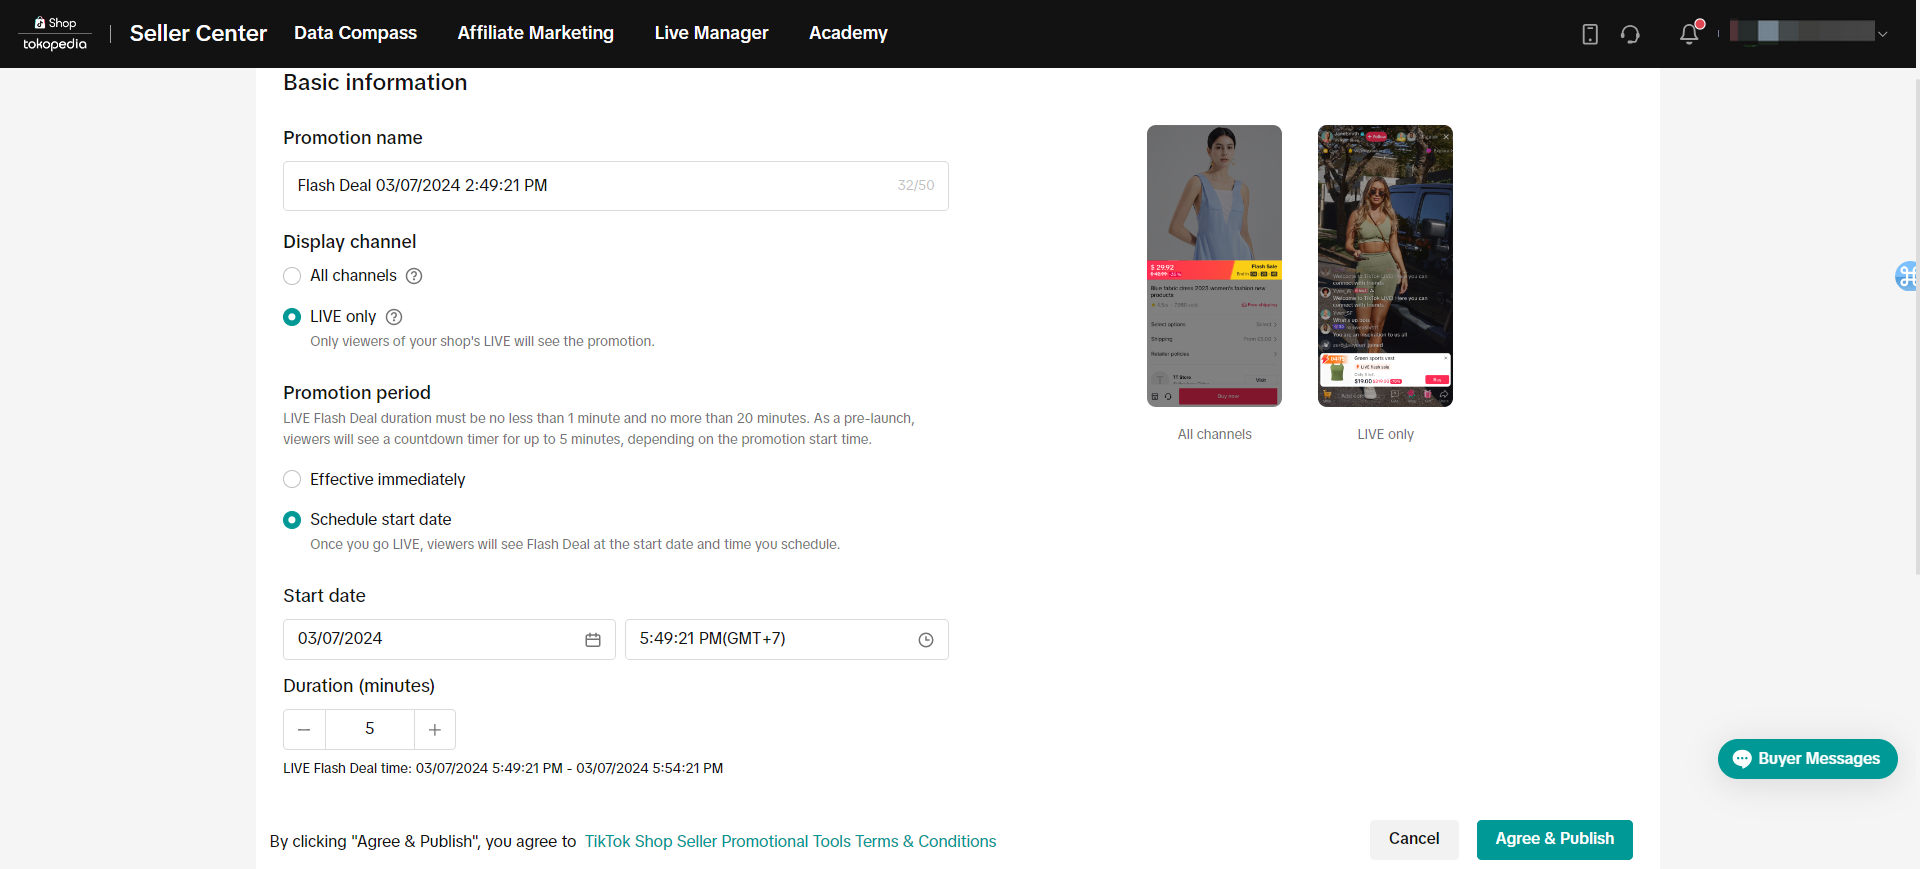Click the help icon beside LIVE only

[x=394, y=317]
